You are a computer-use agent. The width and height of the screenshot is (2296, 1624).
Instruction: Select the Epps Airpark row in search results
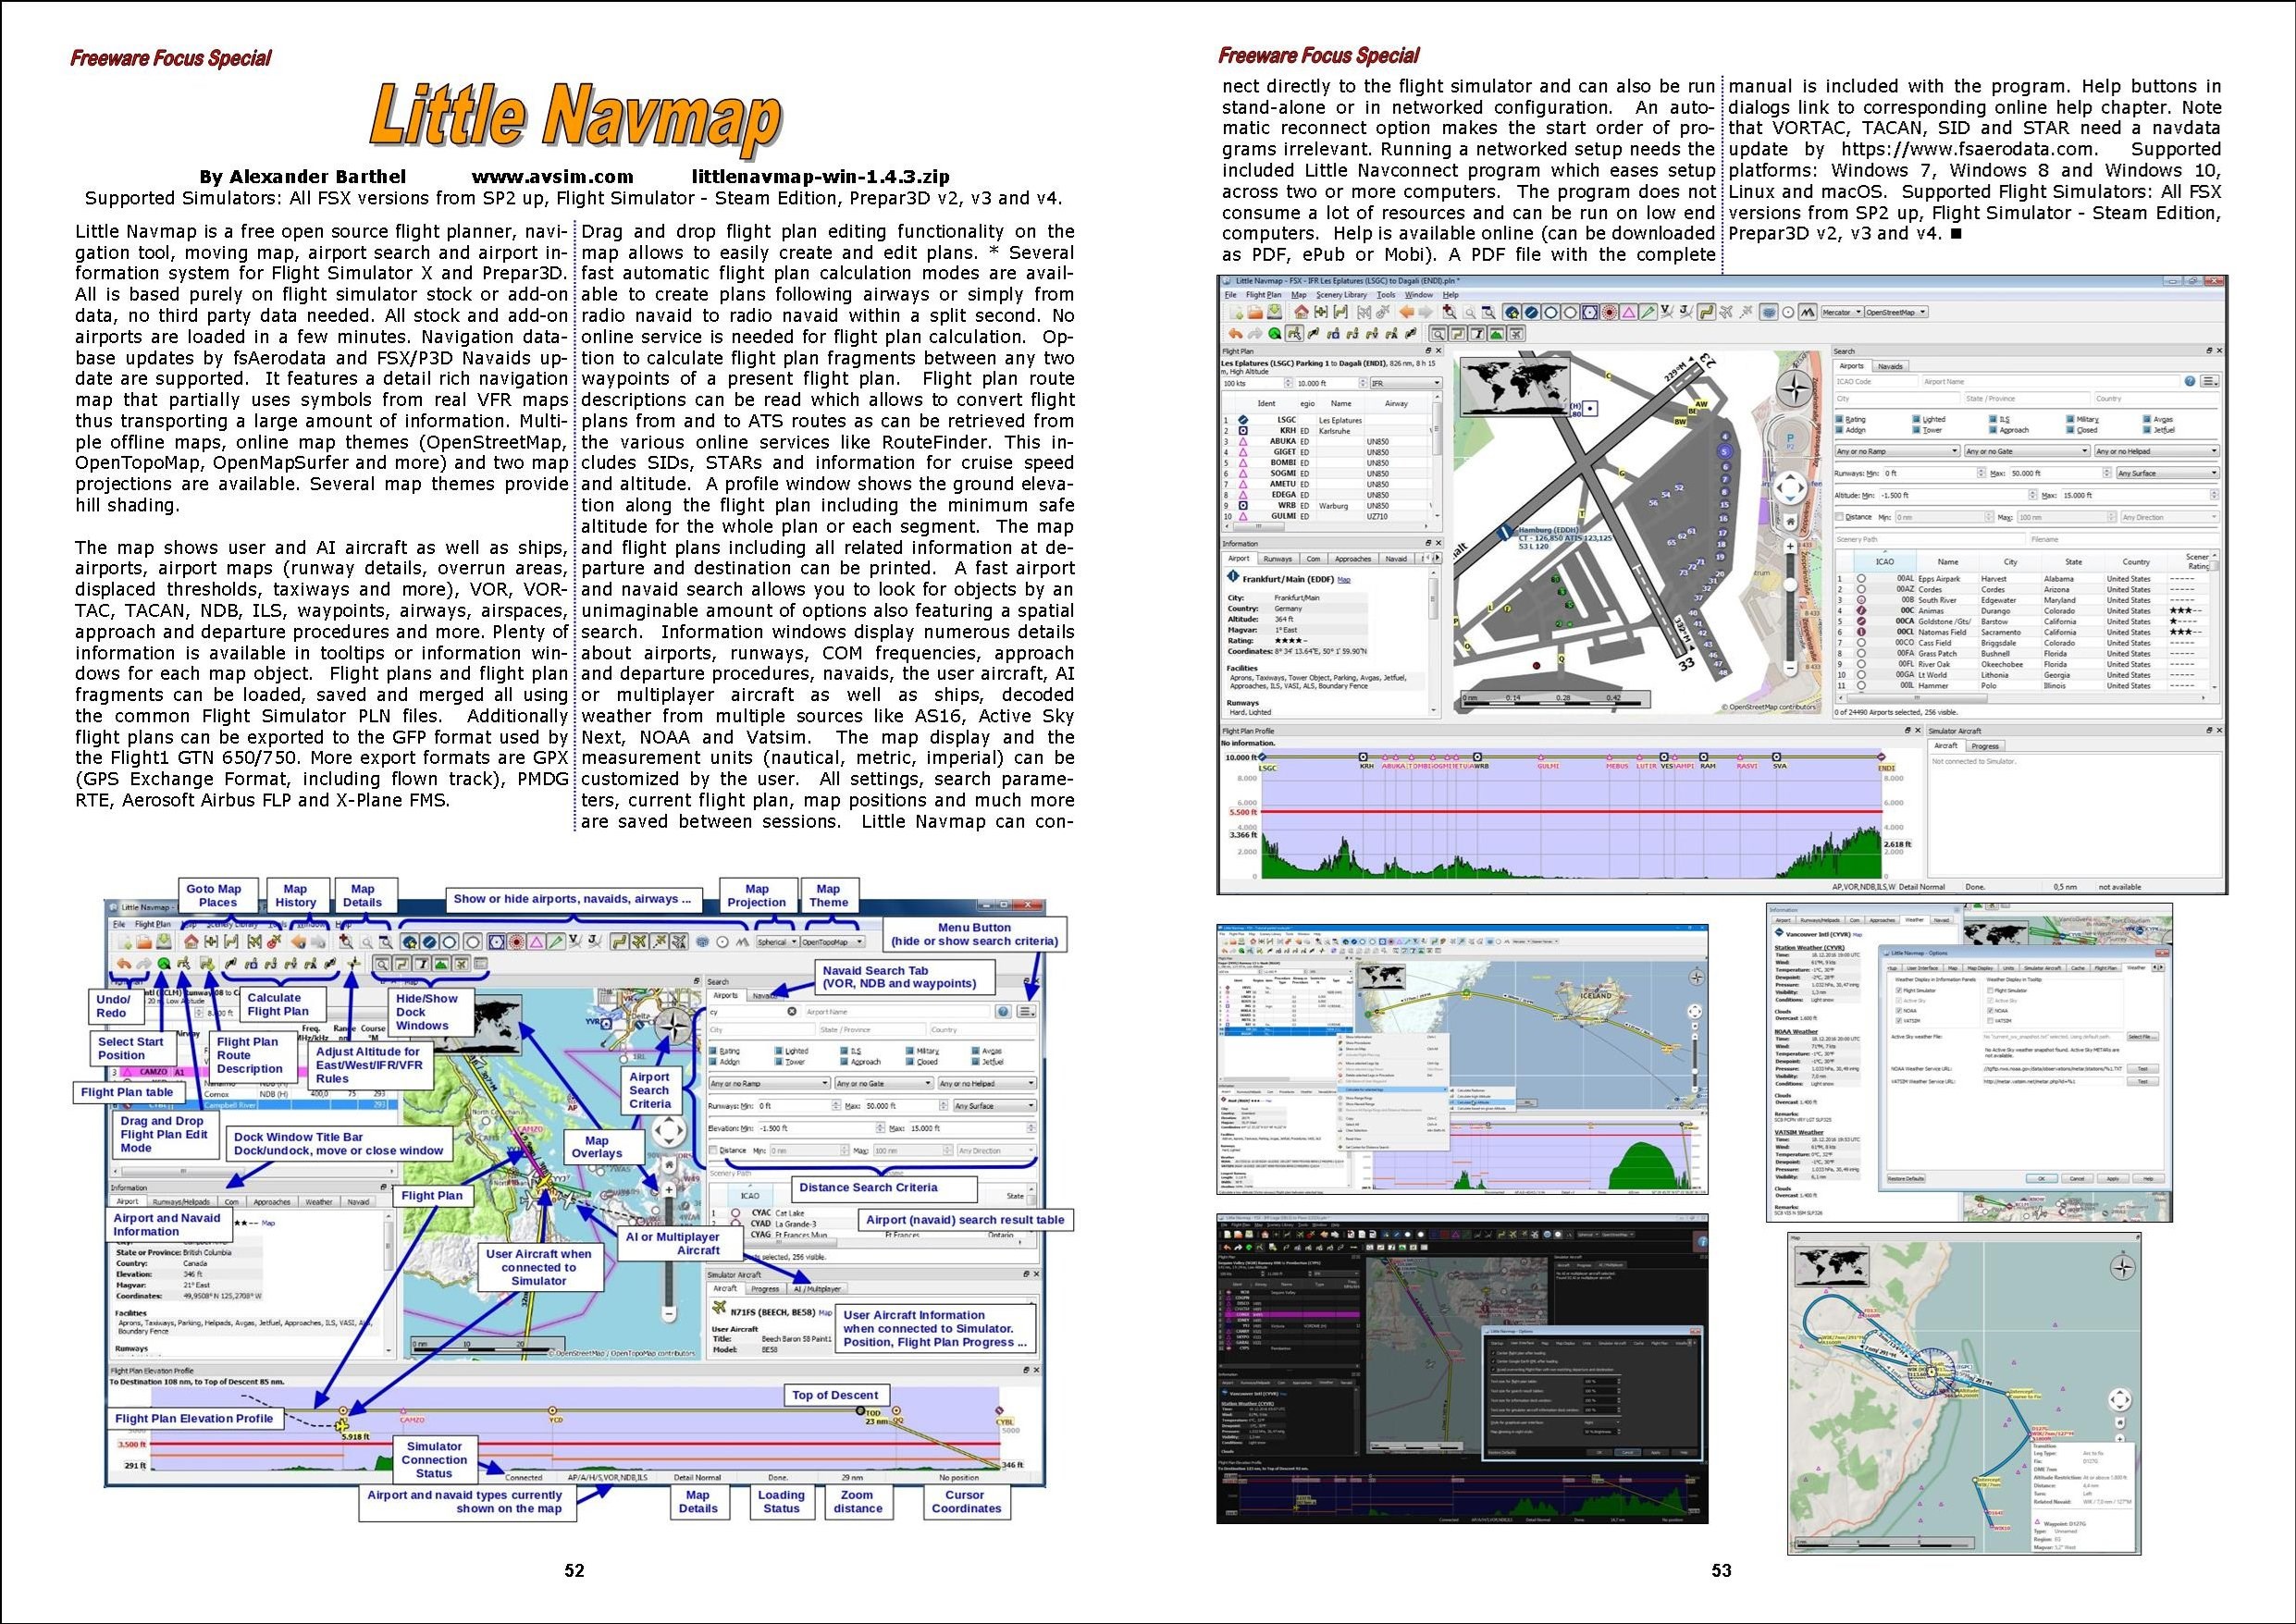[x=2025, y=579]
